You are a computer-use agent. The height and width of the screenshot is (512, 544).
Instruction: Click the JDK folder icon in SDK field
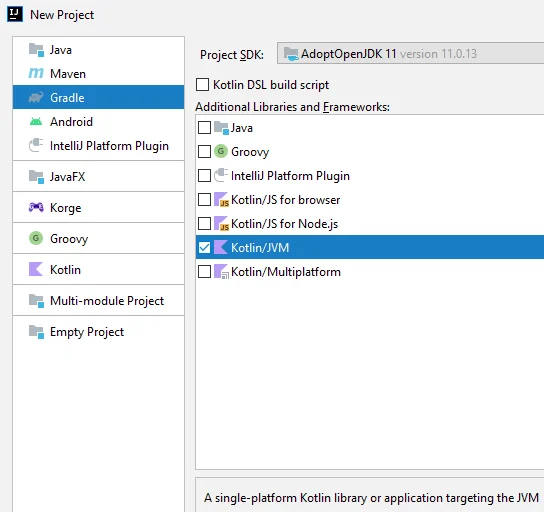[291, 54]
